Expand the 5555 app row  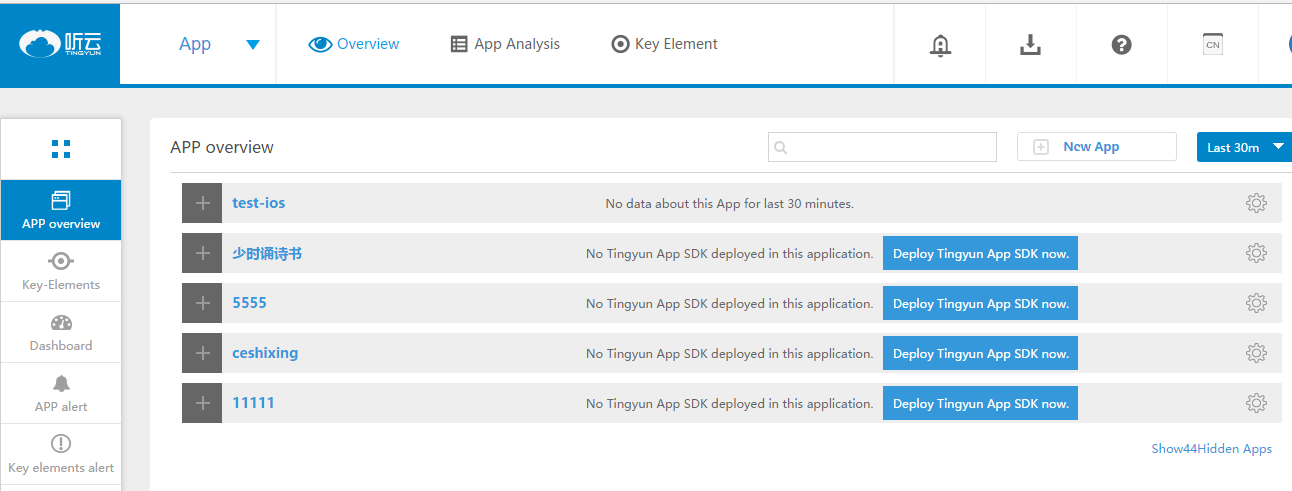[202, 303]
